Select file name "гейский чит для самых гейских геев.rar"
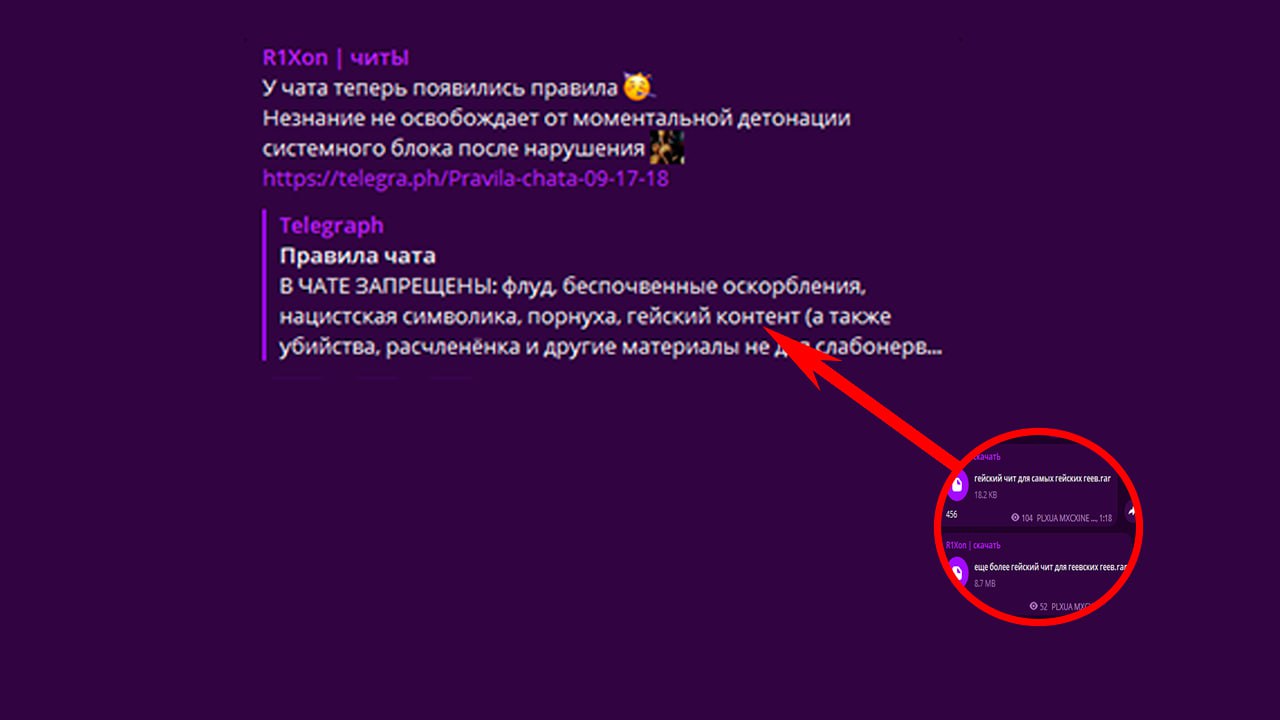Screen dimensions: 1280x720 (1042, 479)
